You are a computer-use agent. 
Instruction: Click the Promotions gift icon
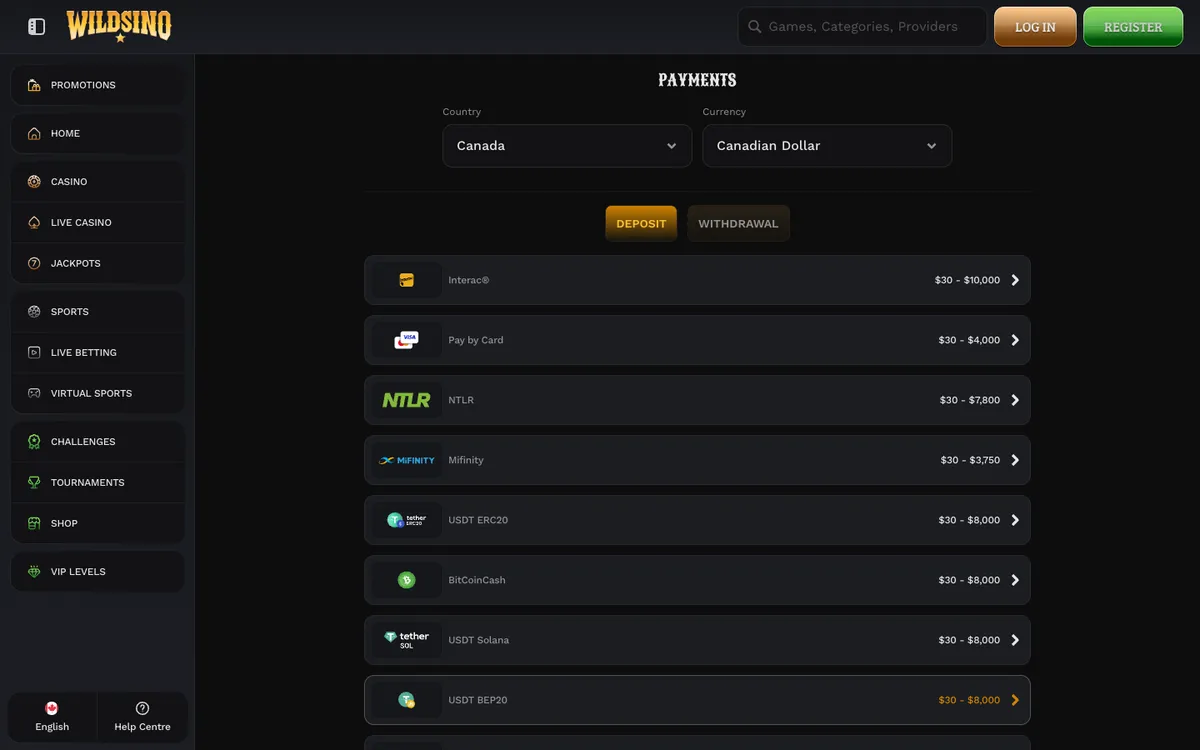pyautogui.click(x=34, y=85)
